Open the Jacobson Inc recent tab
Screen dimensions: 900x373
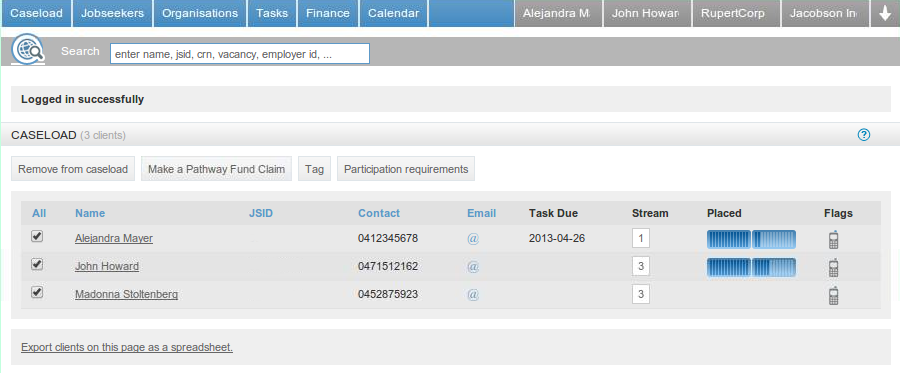pos(825,13)
